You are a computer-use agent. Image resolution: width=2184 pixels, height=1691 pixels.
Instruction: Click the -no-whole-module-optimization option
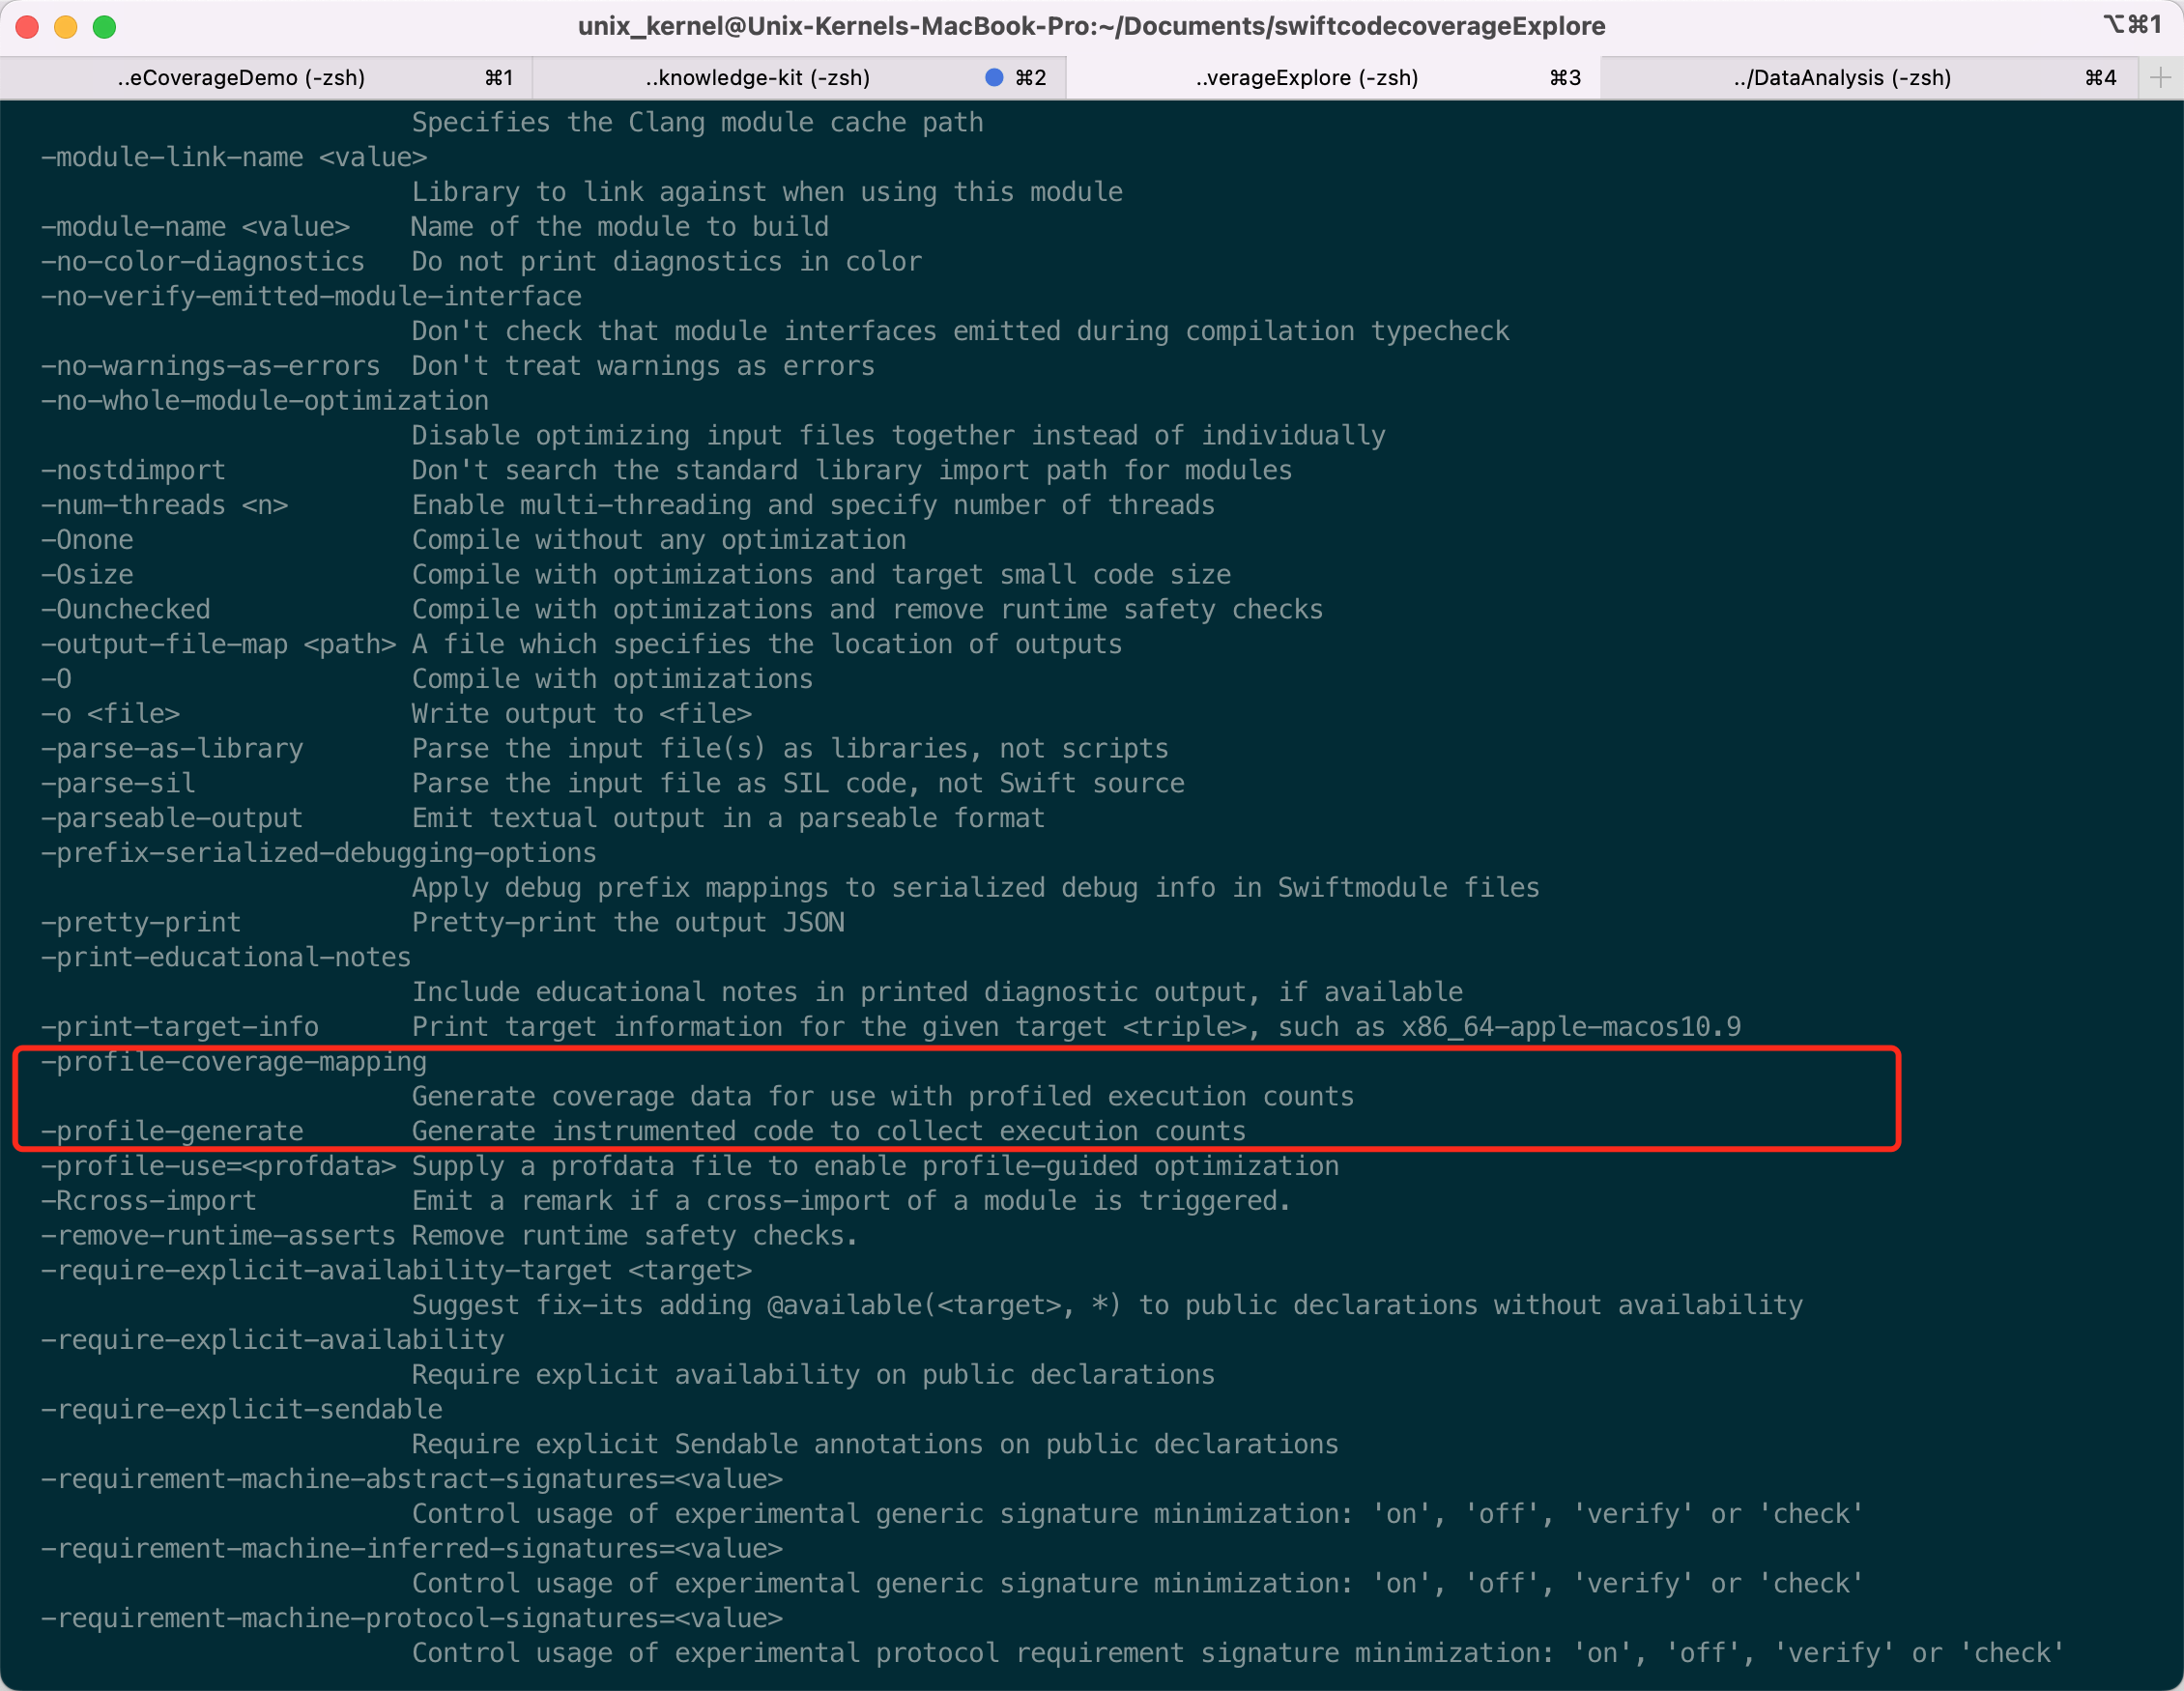click(x=265, y=401)
